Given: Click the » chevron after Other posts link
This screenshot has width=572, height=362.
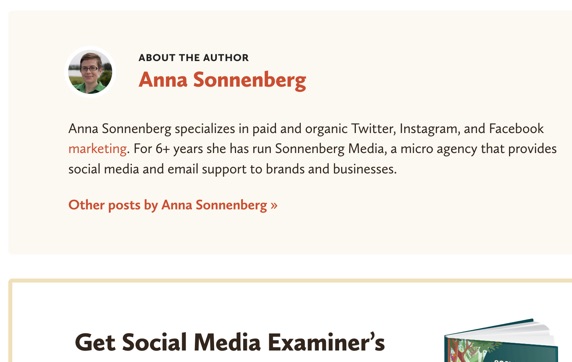Looking at the screenshot, I should click(x=274, y=205).
